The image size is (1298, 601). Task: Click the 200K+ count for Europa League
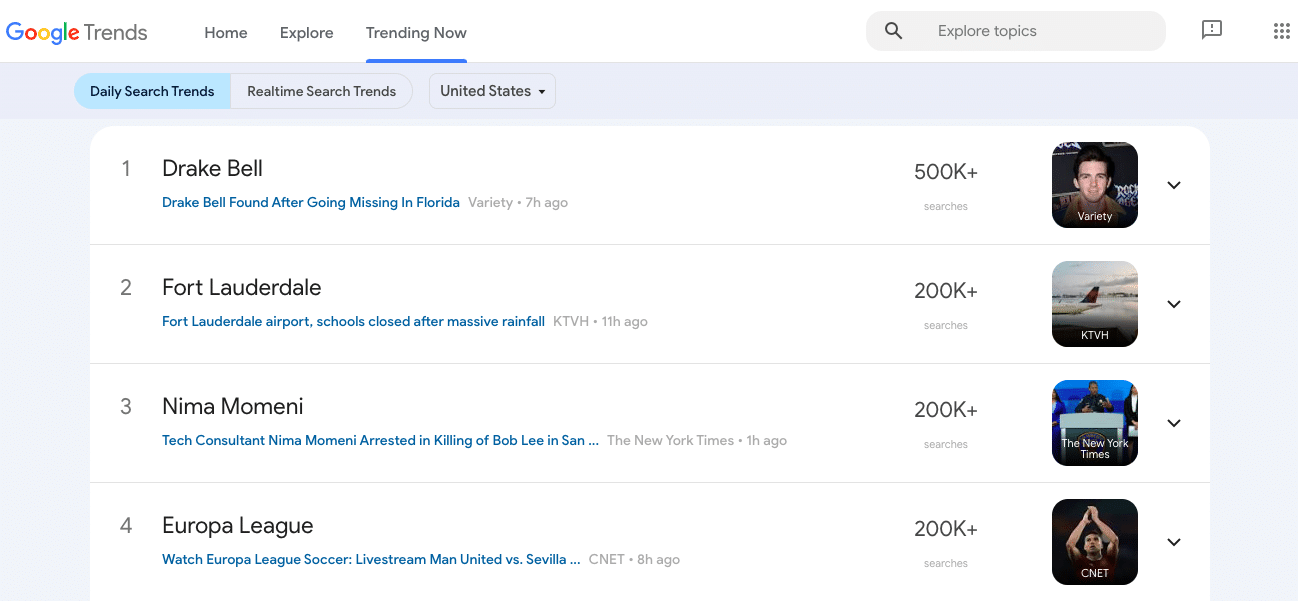click(946, 529)
